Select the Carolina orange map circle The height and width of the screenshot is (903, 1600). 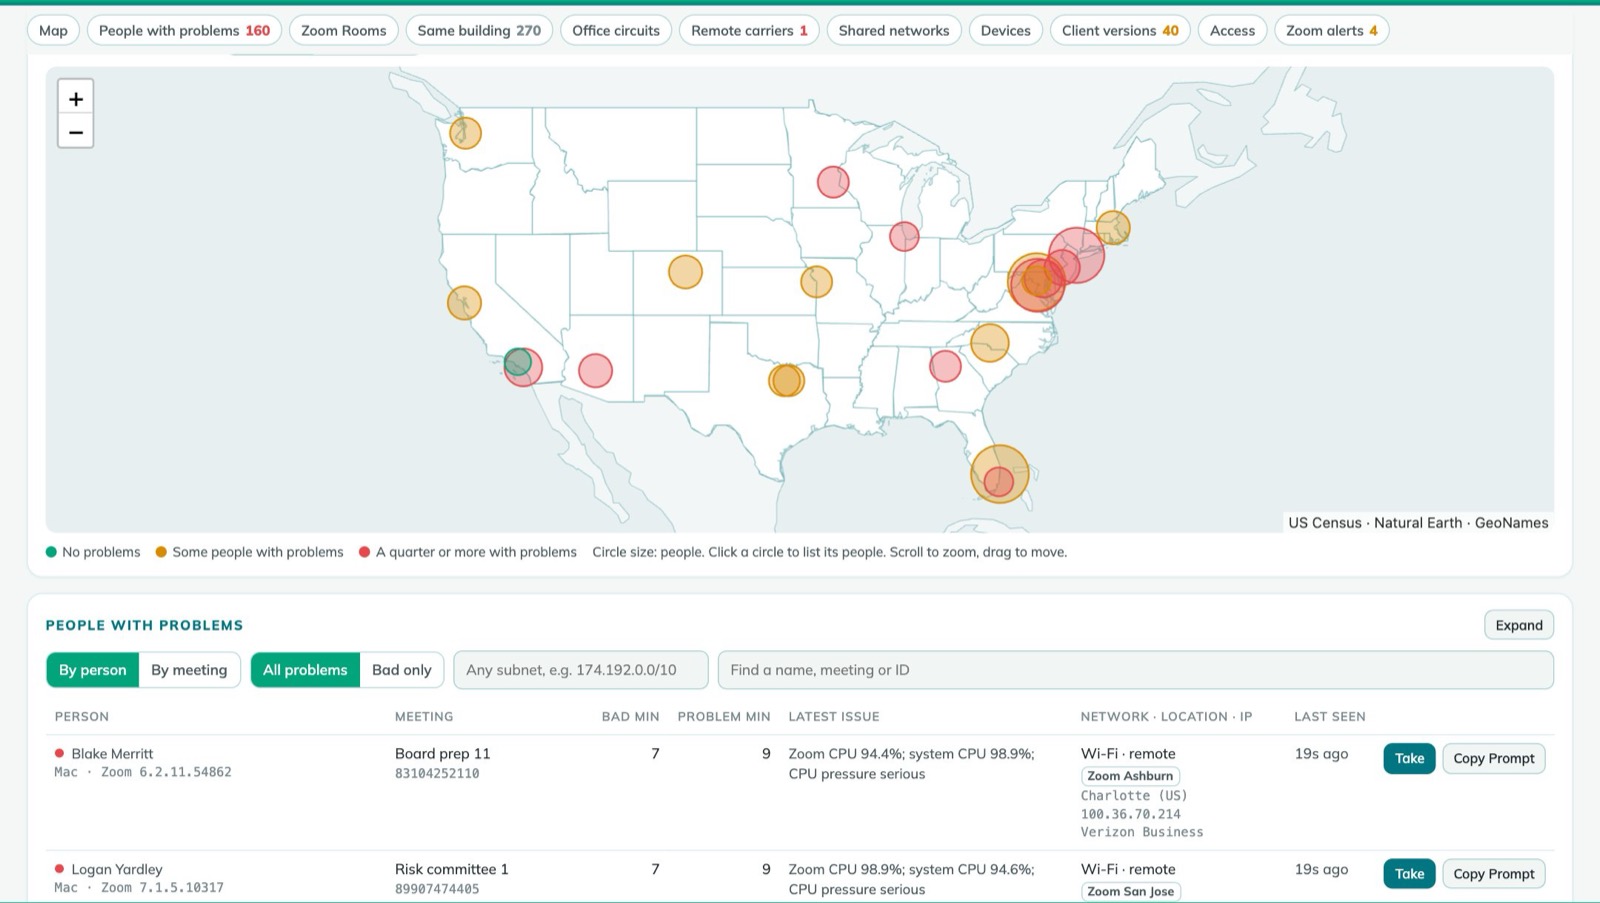pyautogui.click(x=989, y=343)
